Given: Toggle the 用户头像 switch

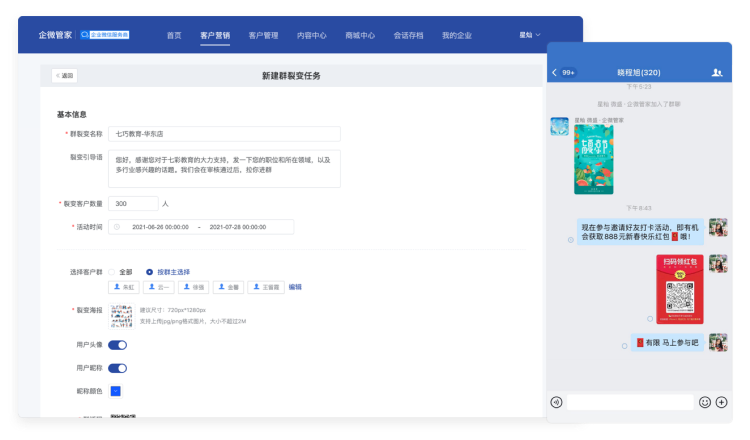Looking at the screenshot, I should [x=117, y=345].
